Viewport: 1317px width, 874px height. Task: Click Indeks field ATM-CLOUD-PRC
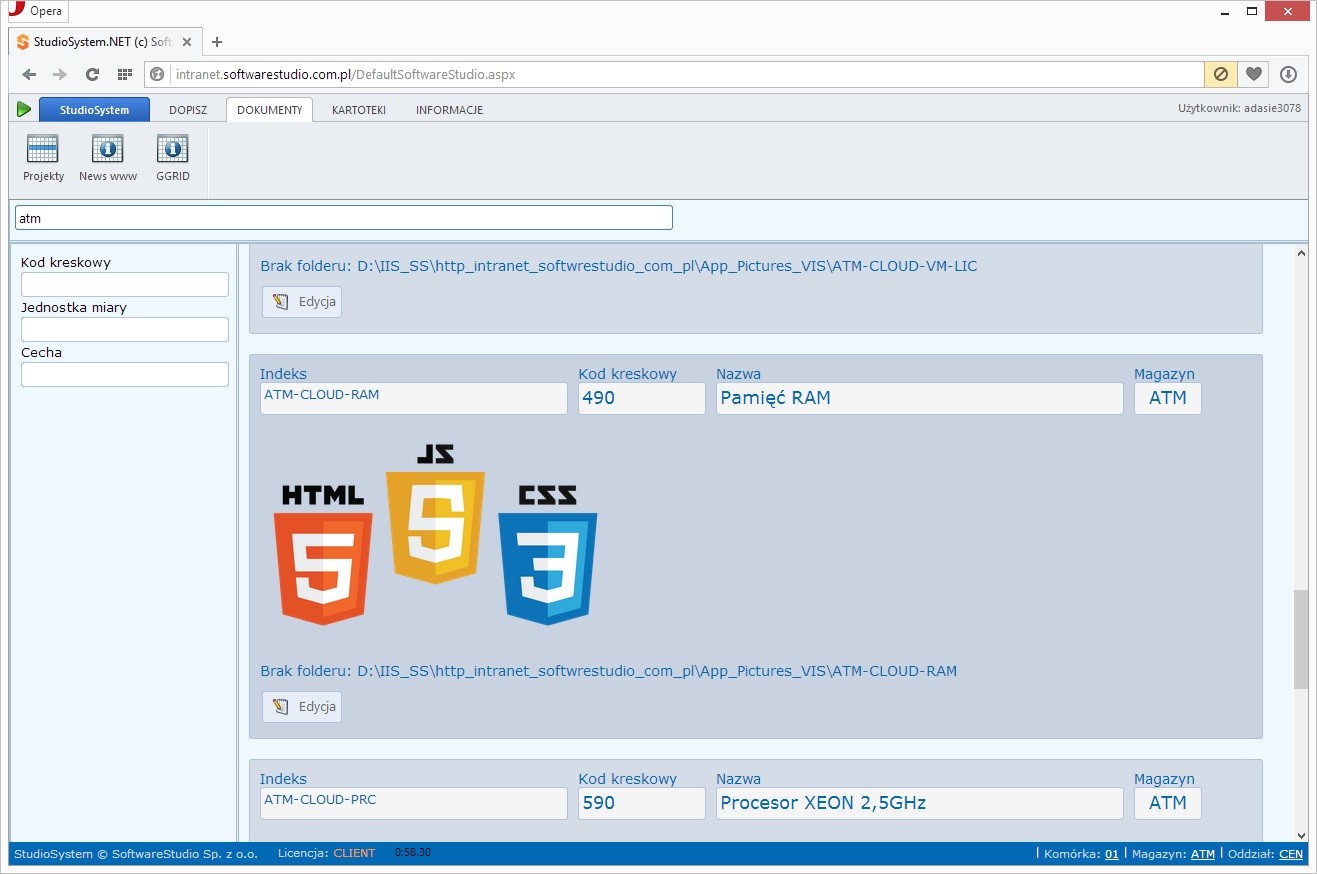pos(414,803)
